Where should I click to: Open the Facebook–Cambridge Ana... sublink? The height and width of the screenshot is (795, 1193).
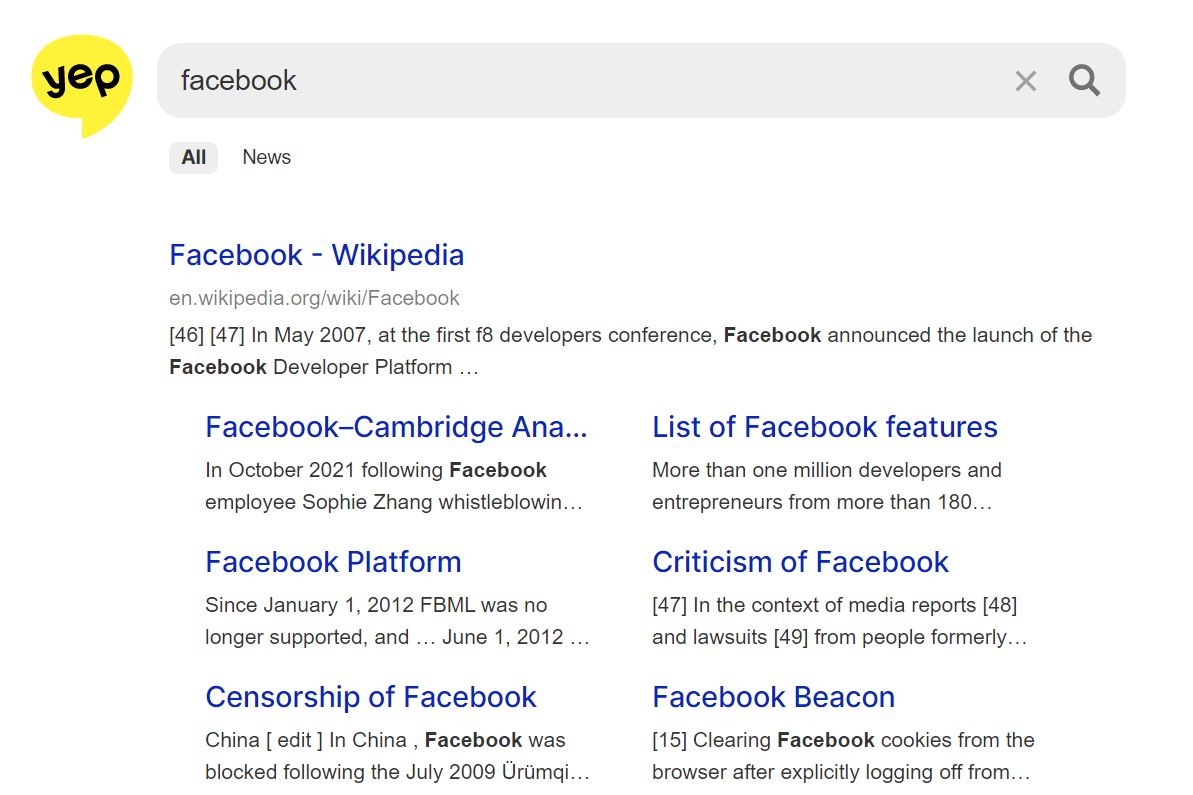pyautogui.click(x=396, y=428)
